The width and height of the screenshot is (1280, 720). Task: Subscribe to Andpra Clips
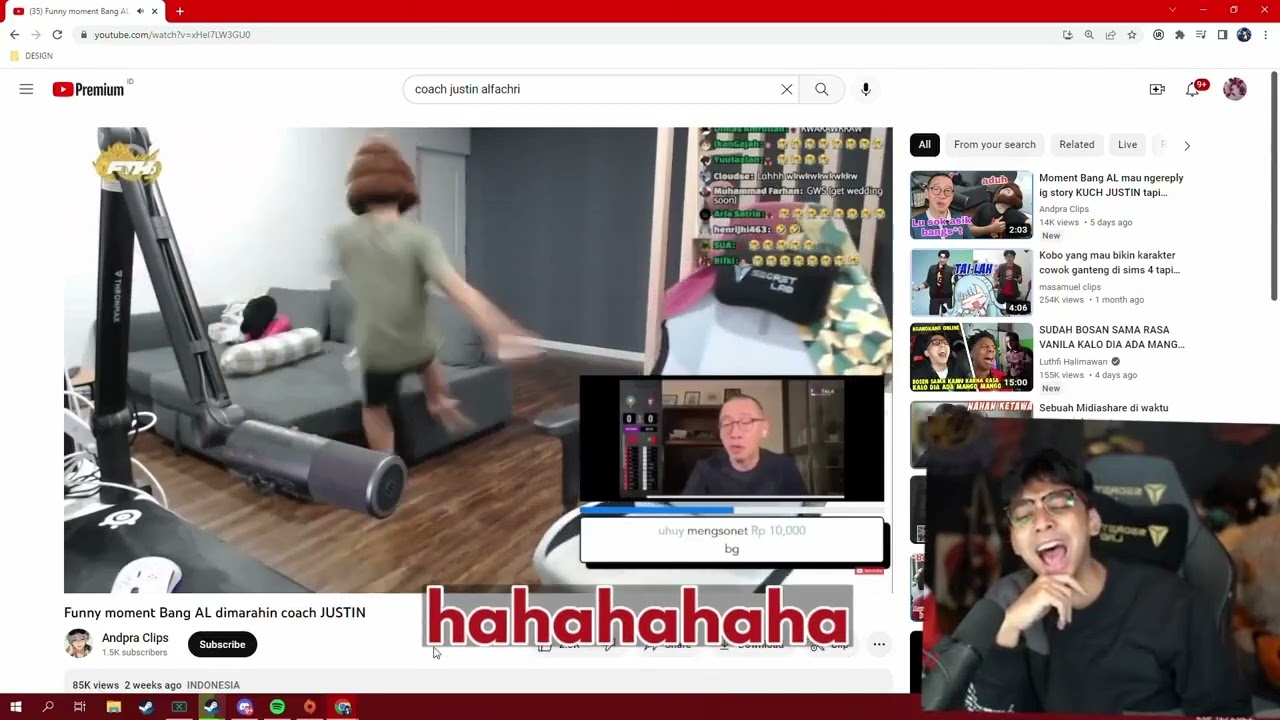click(x=222, y=645)
